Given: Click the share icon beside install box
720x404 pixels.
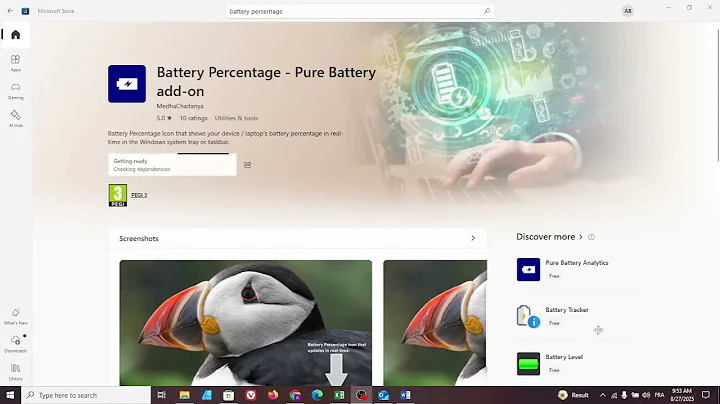Looking at the screenshot, I should pyautogui.click(x=248, y=165).
